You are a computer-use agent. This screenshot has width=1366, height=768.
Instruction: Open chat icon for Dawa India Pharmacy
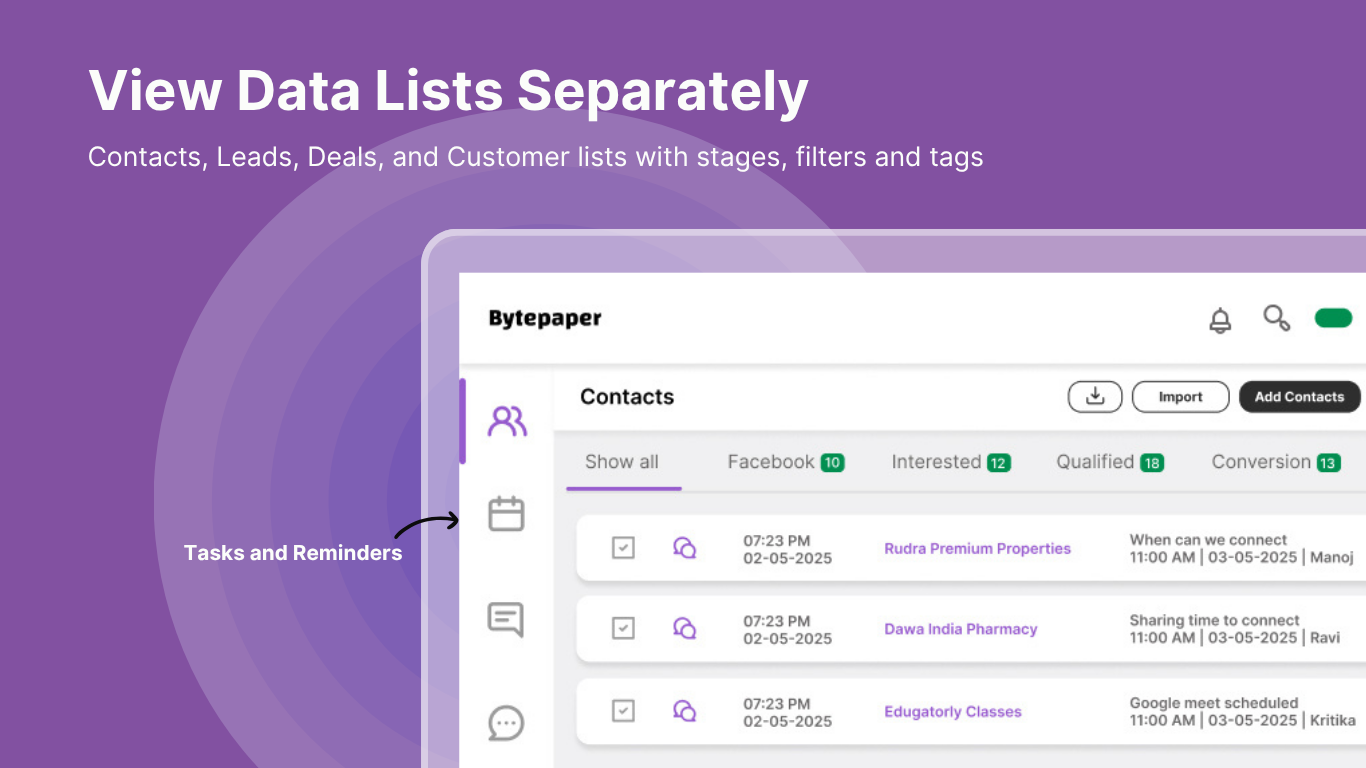684,628
